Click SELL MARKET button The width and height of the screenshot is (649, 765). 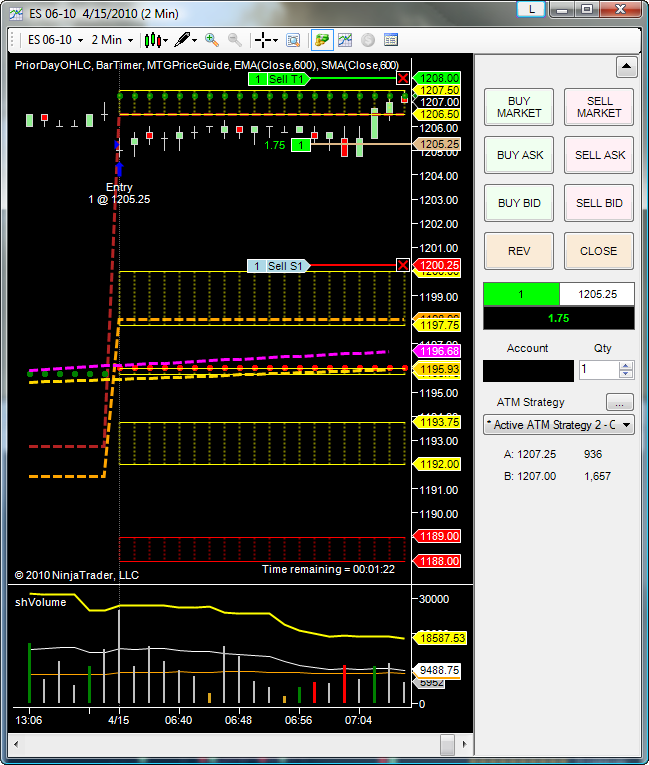[x=599, y=107]
